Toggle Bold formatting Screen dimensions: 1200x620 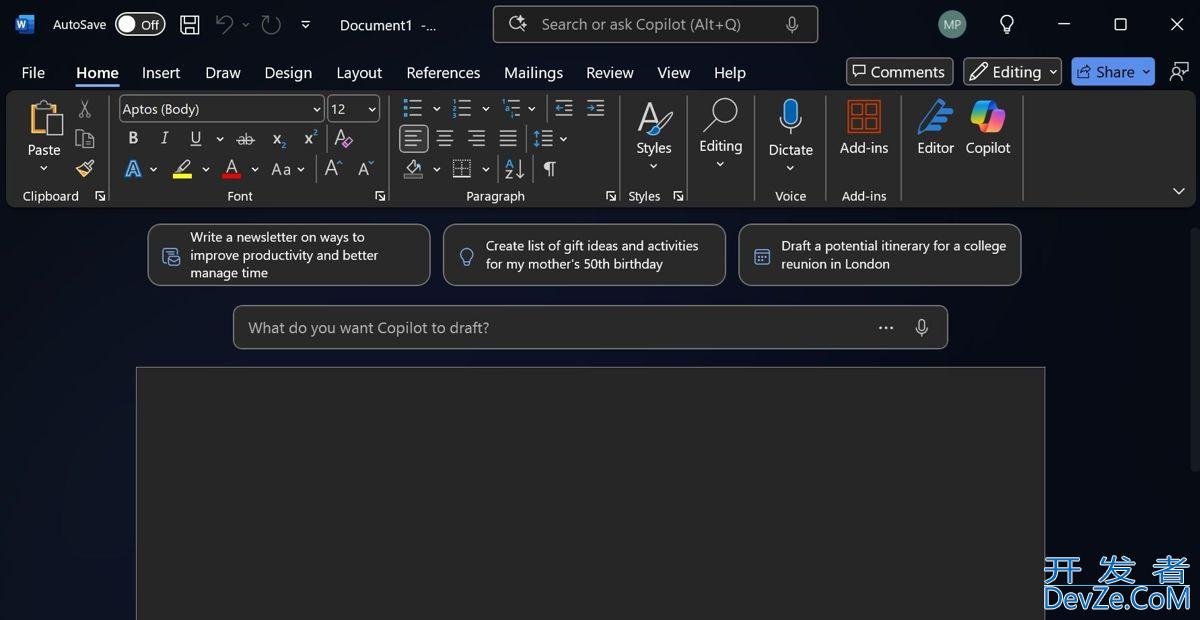click(x=133, y=139)
